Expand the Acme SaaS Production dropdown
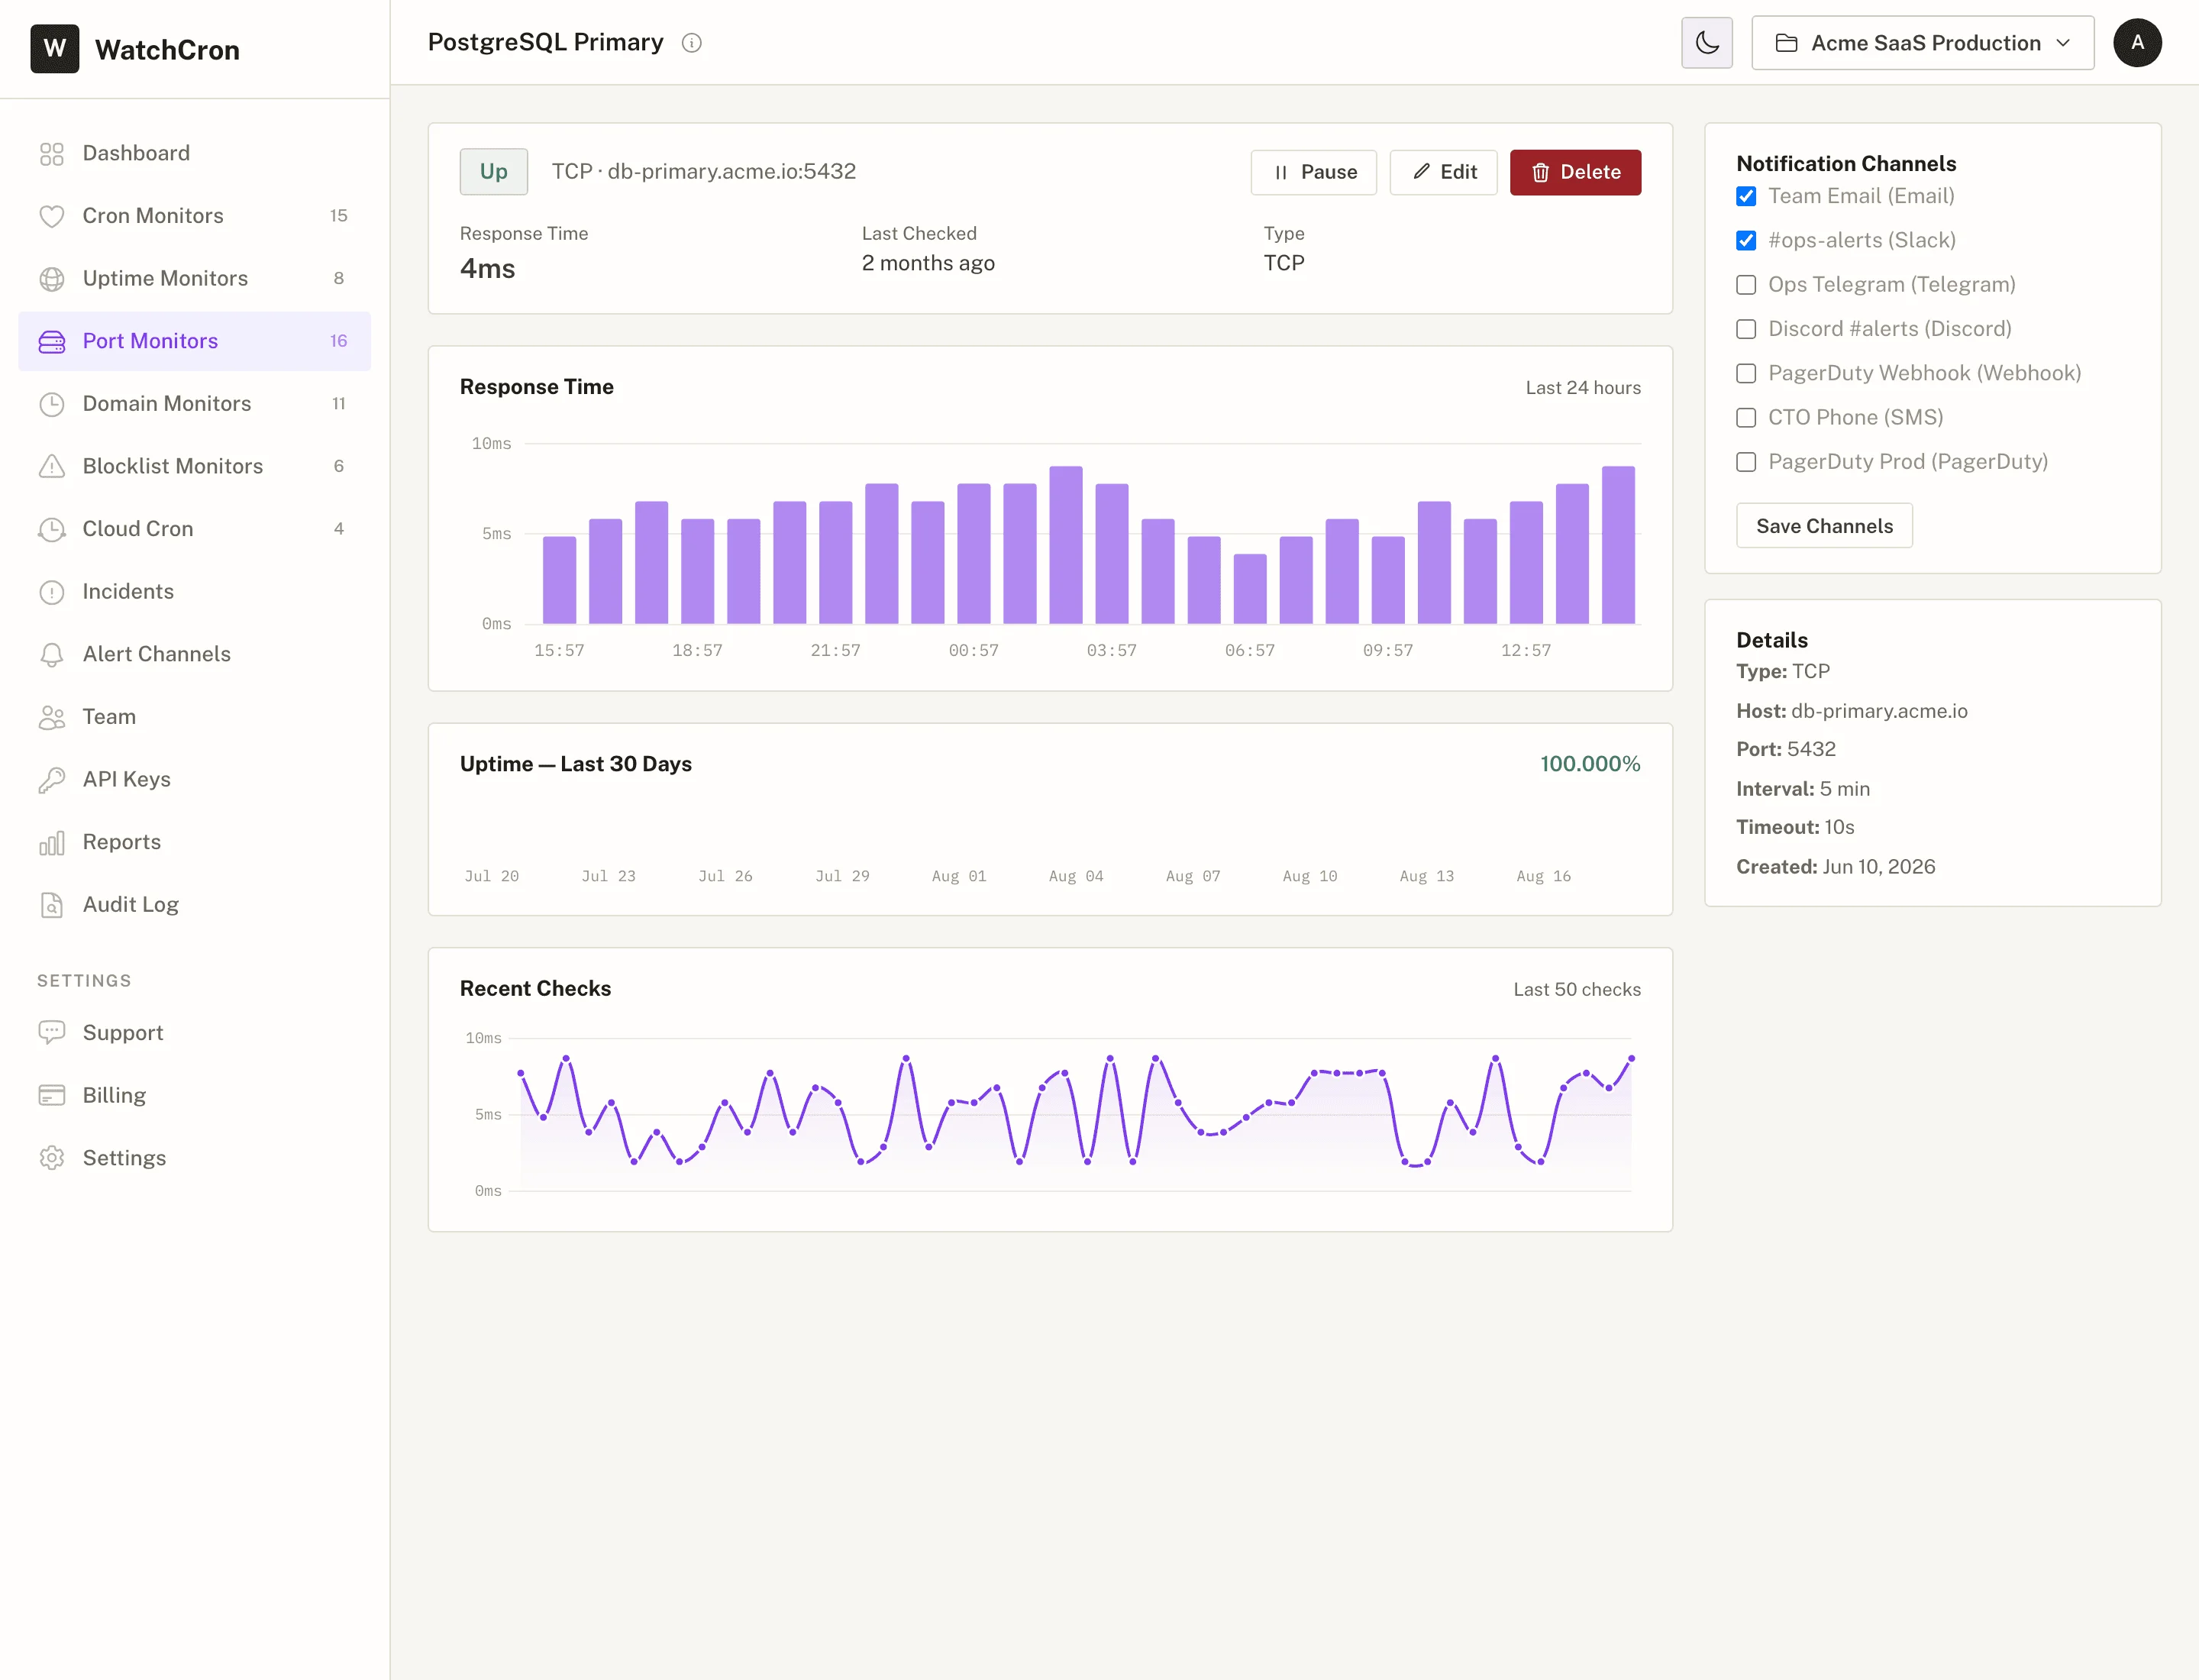 tap(1922, 43)
